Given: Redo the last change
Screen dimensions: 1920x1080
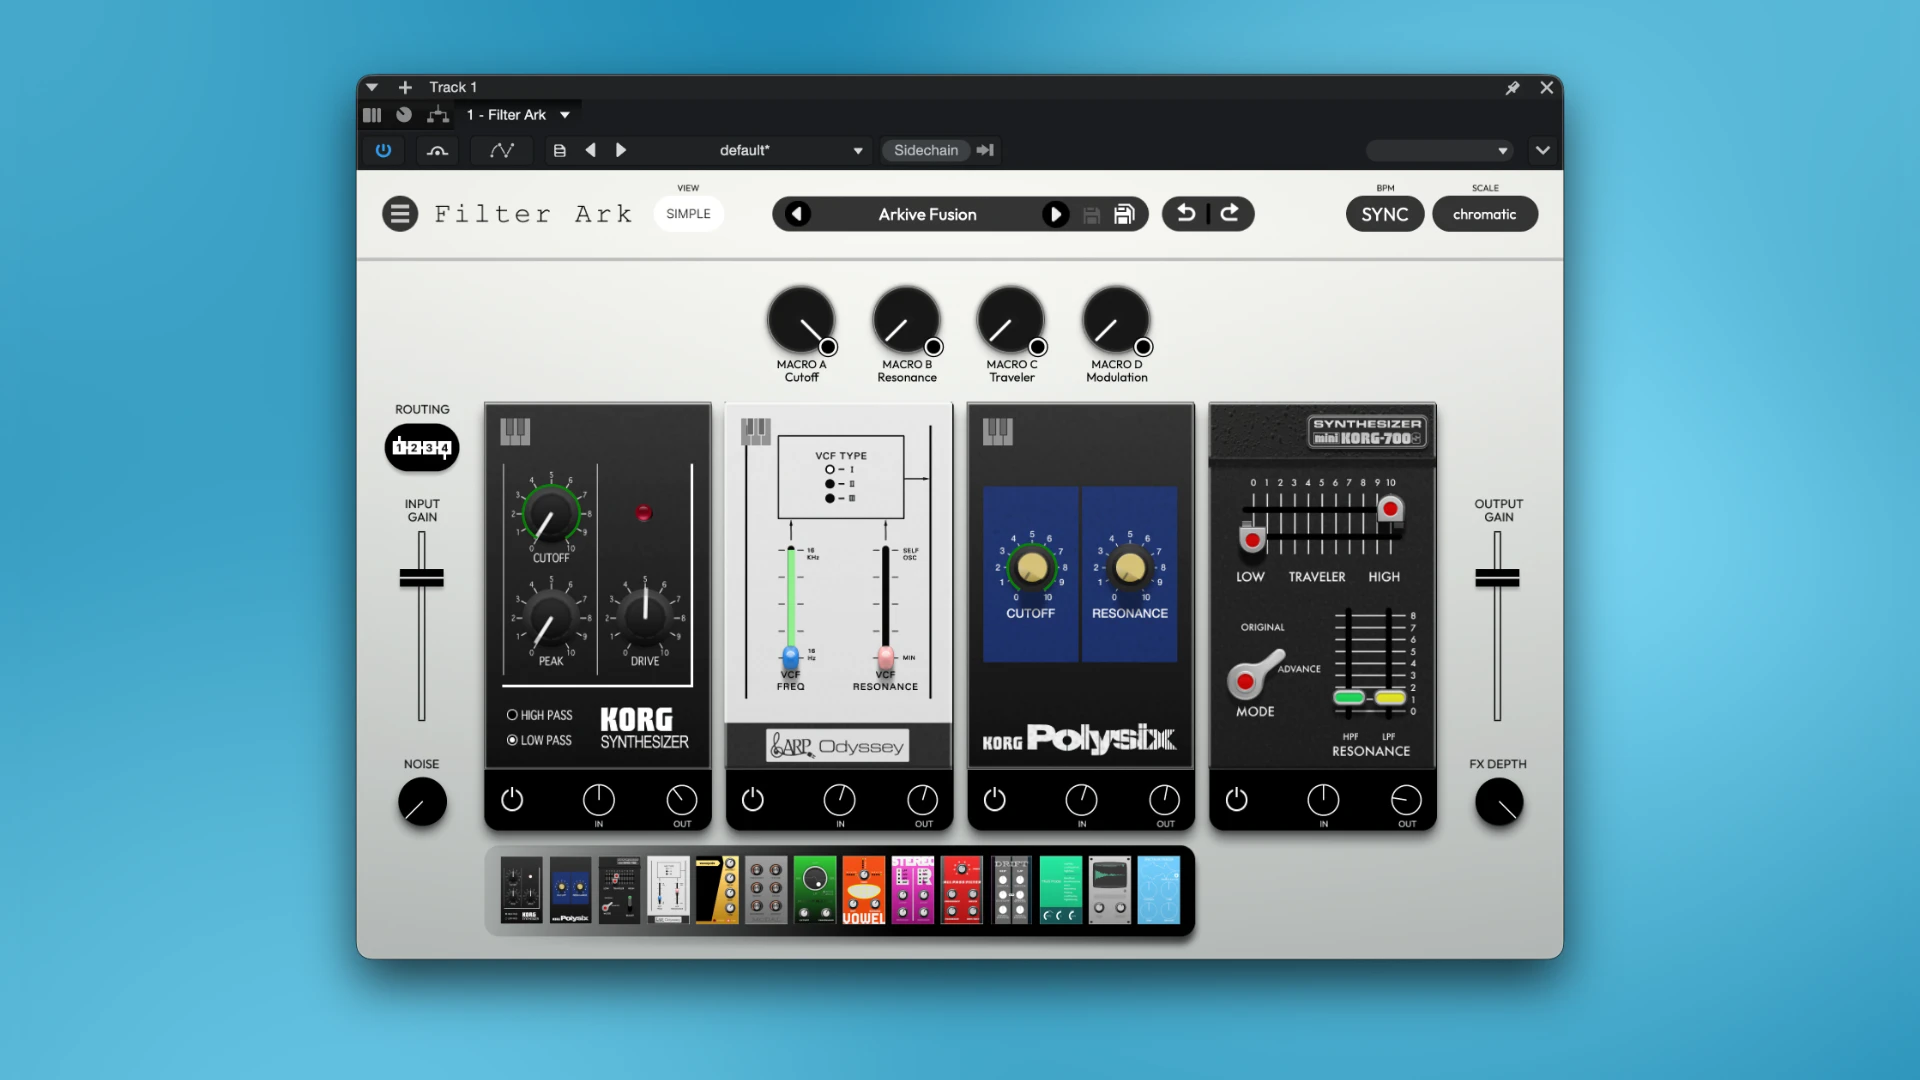Looking at the screenshot, I should coord(1230,213).
